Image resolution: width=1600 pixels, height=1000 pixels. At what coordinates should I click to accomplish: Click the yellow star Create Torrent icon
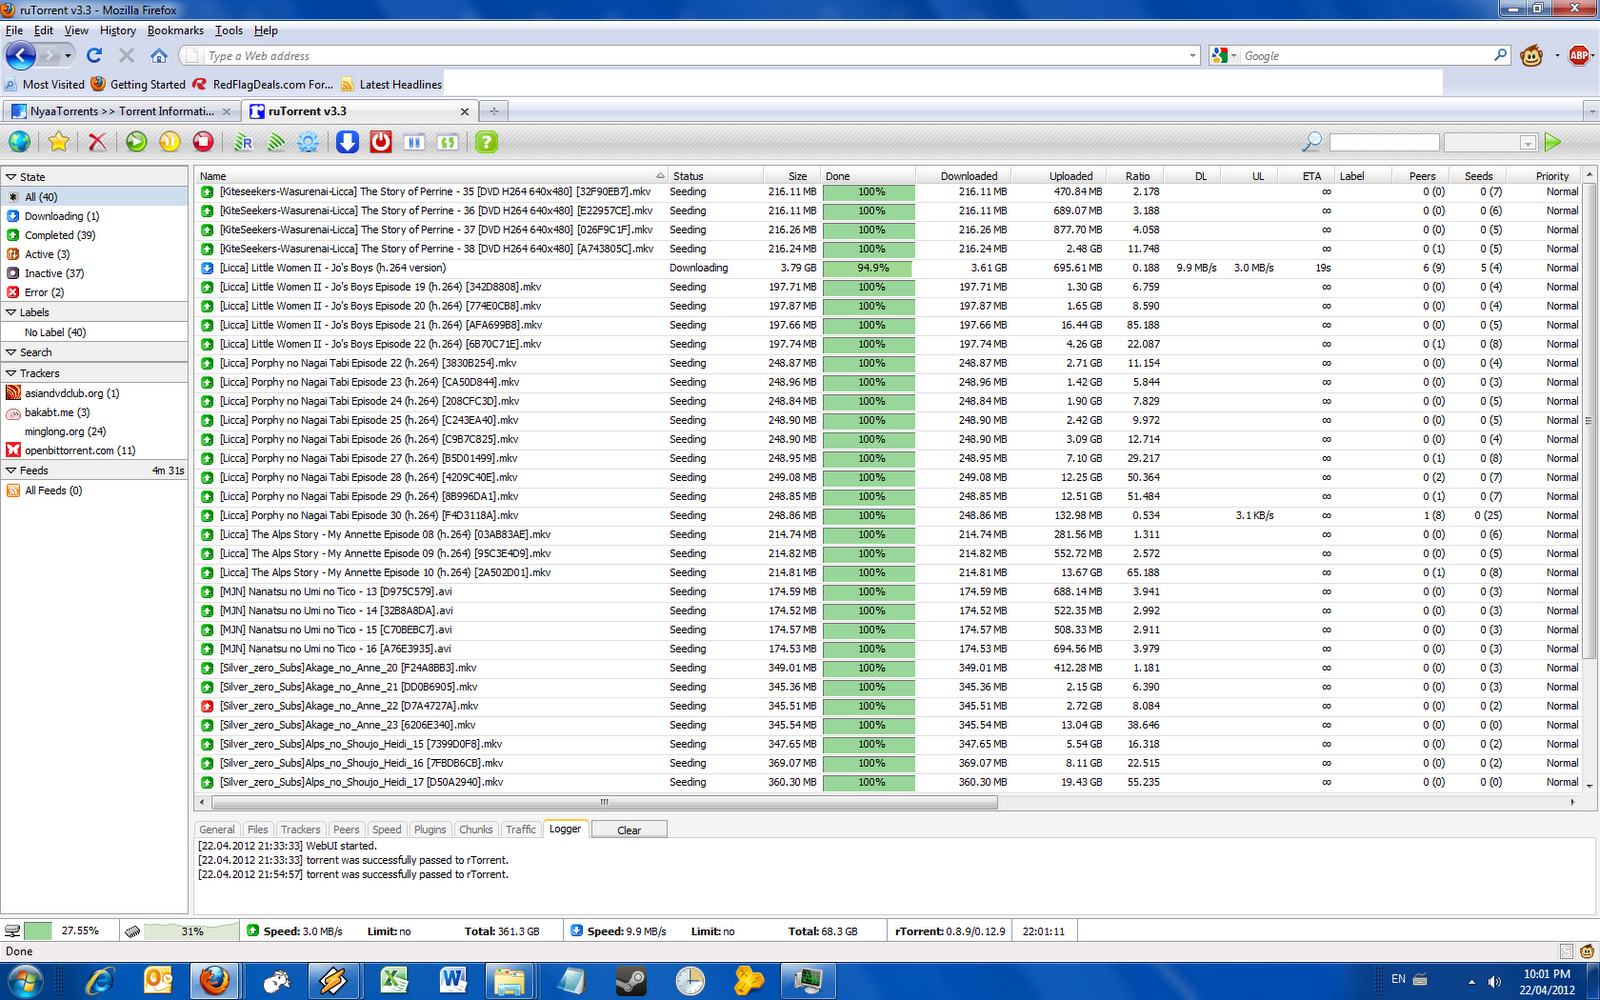(x=59, y=142)
